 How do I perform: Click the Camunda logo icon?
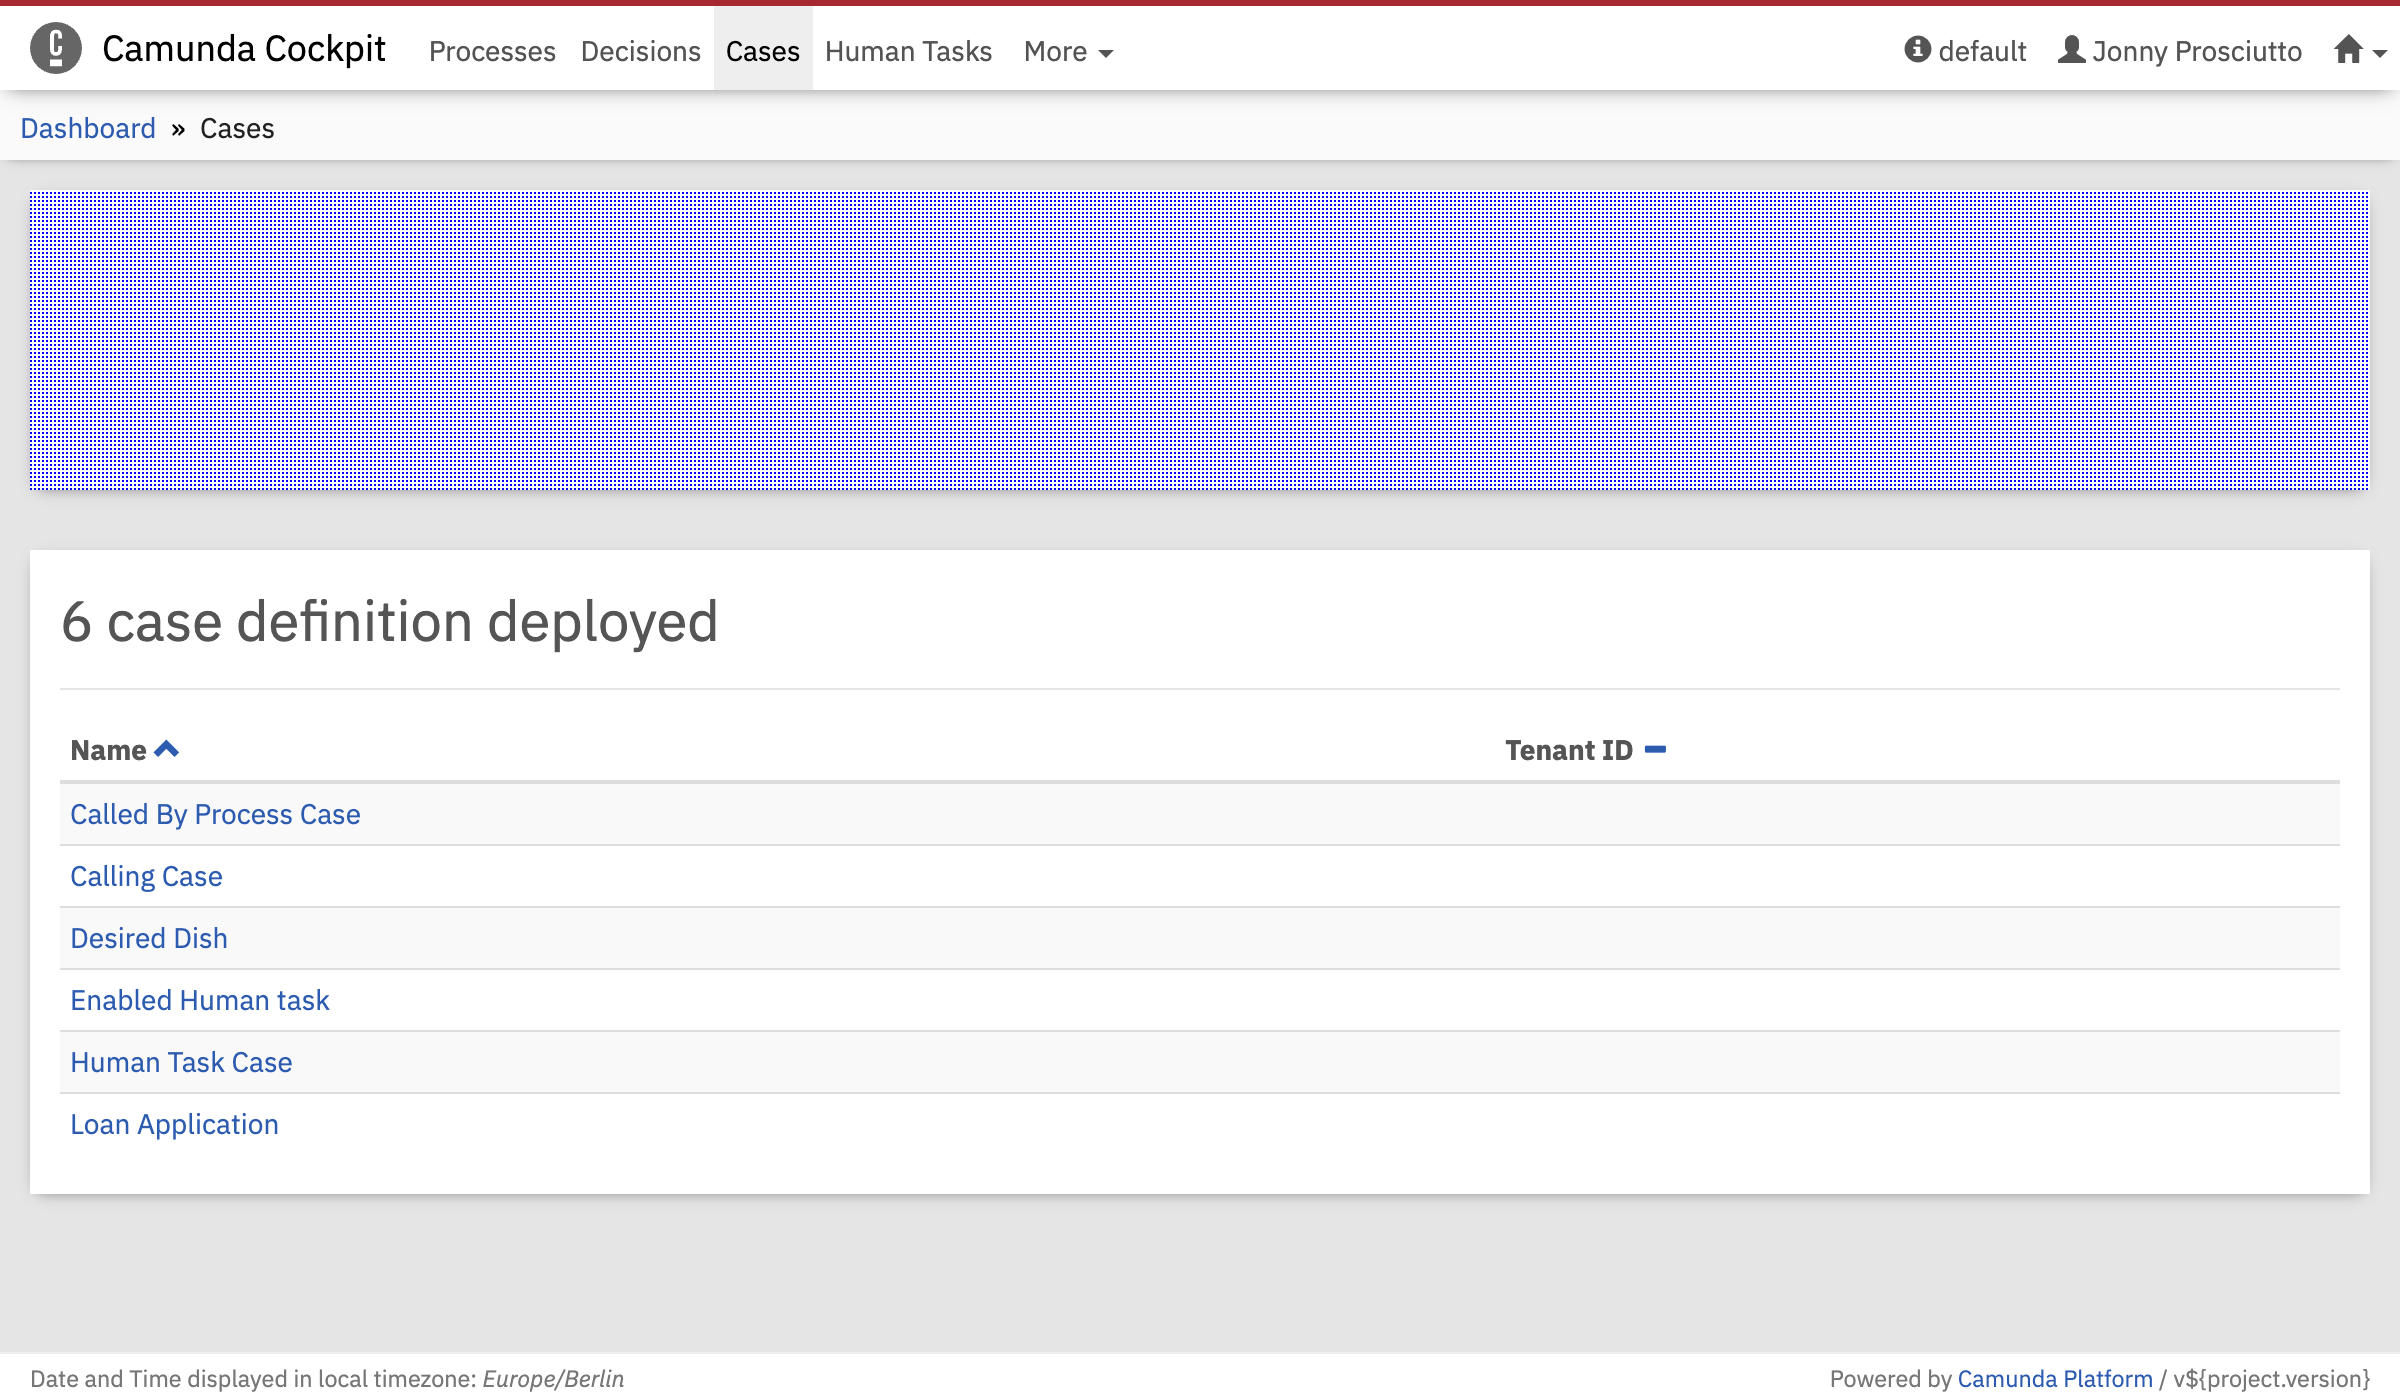pos(56,48)
